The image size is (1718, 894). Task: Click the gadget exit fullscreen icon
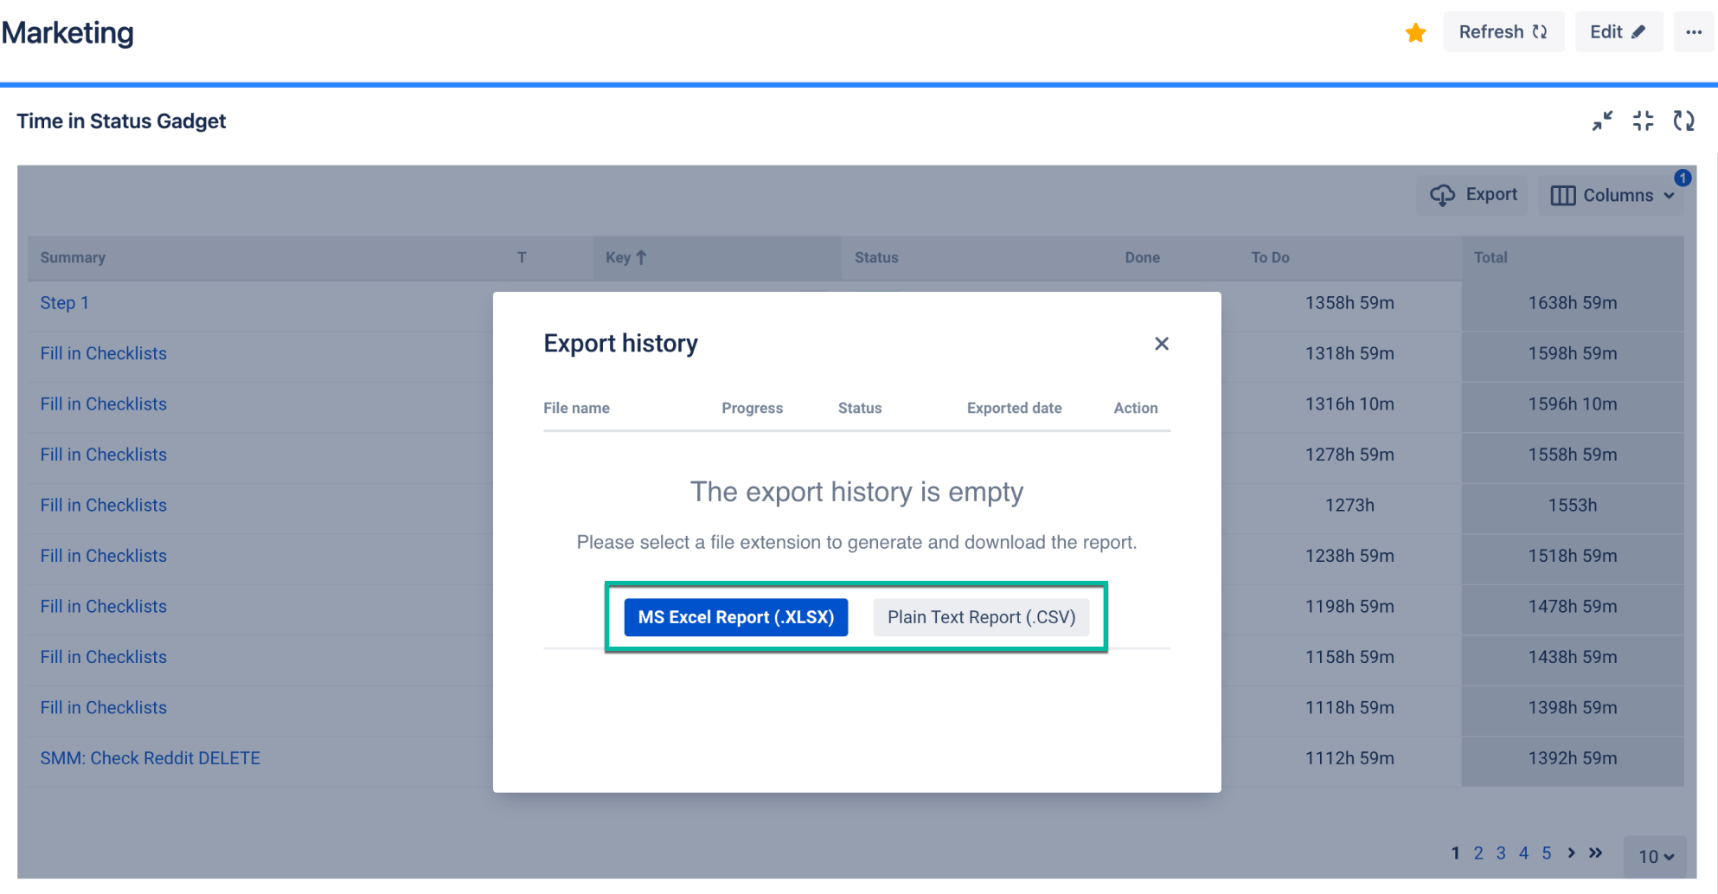click(x=1643, y=121)
